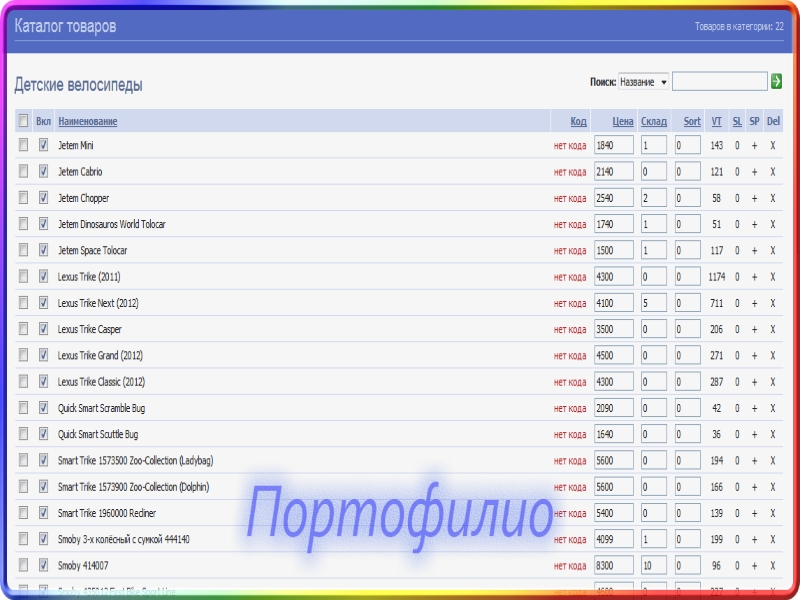The image size is (800, 600).
Task: Delete Lexus Trike Next (2012)
Action: 772,303
